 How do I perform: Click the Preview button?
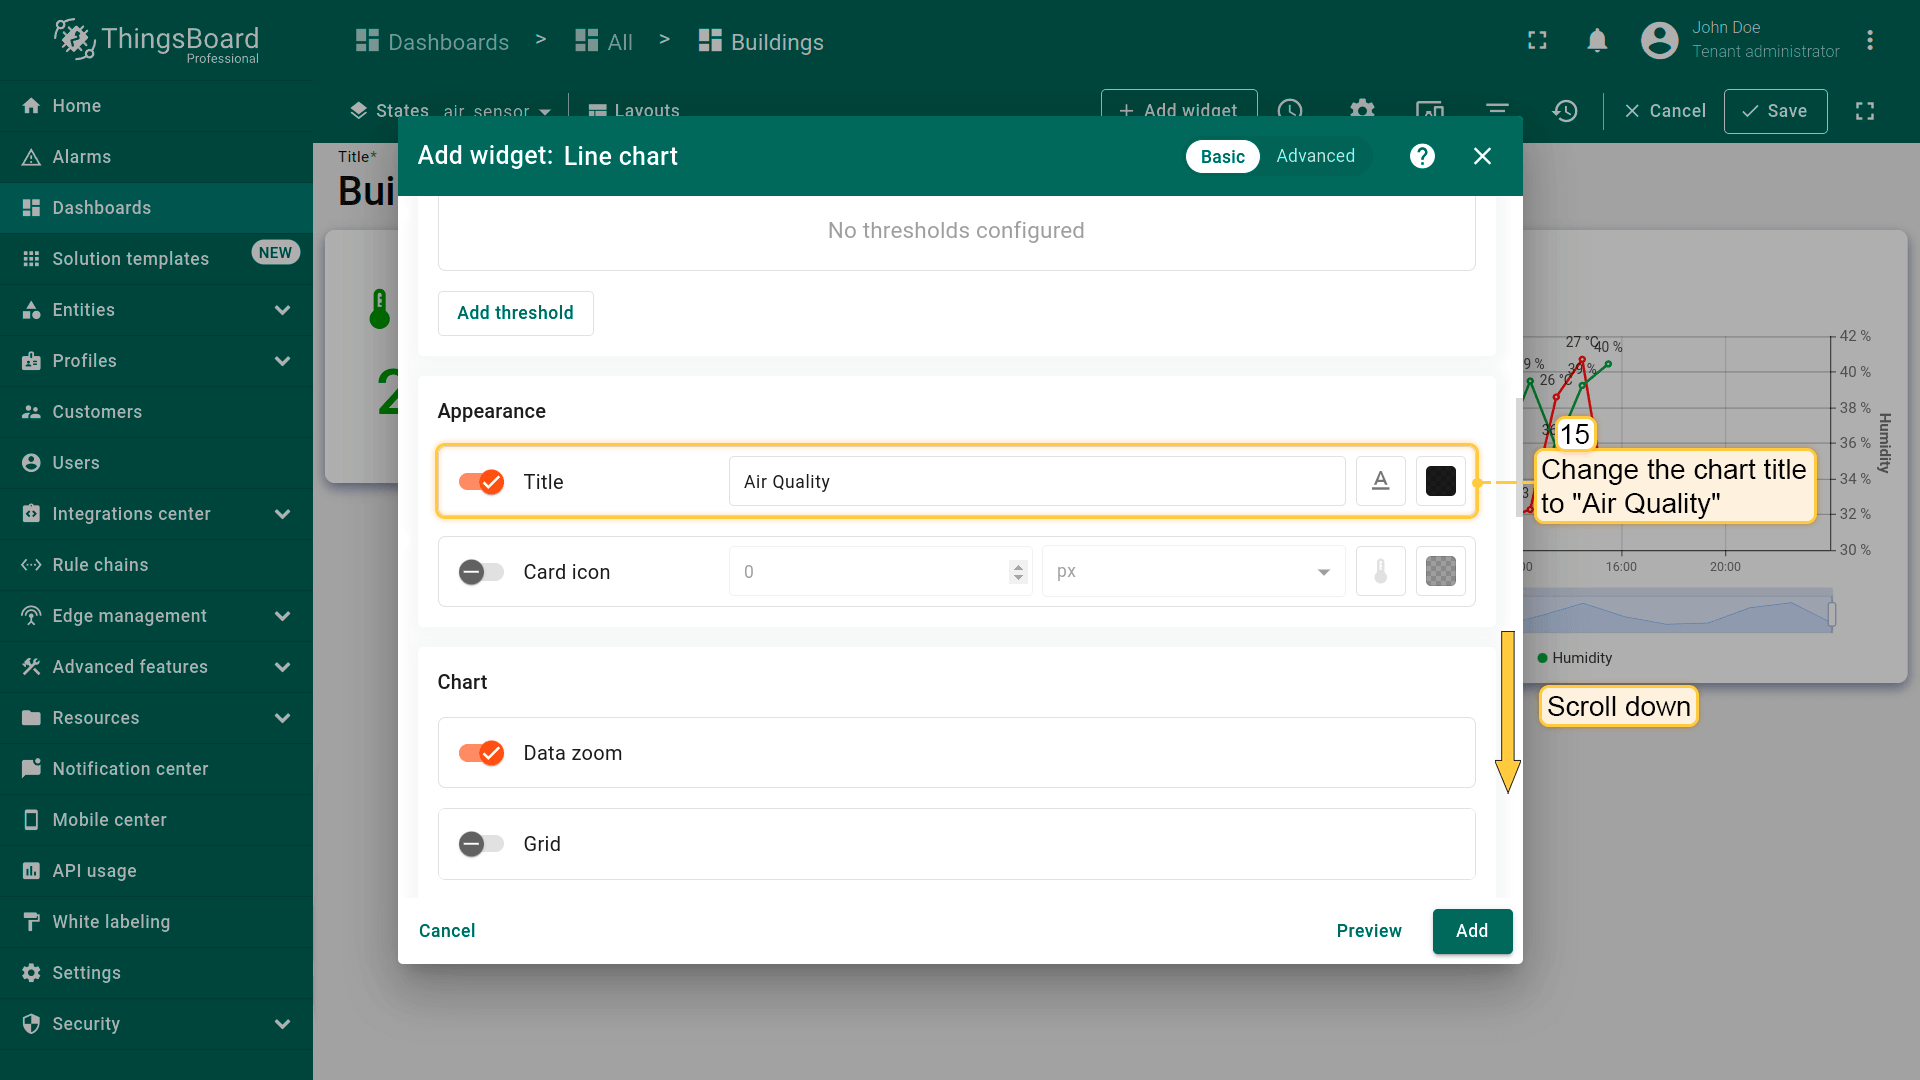click(x=1368, y=931)
